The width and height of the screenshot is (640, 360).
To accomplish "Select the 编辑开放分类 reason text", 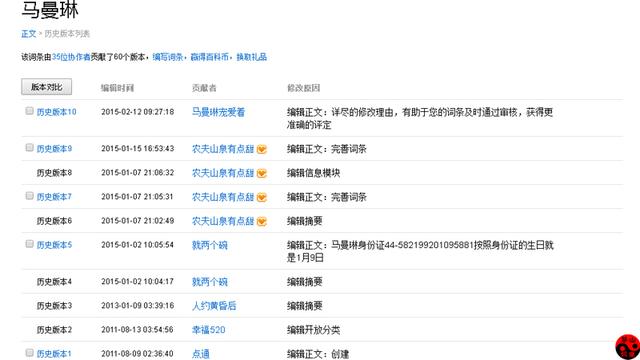I will (x=313, y=330).
